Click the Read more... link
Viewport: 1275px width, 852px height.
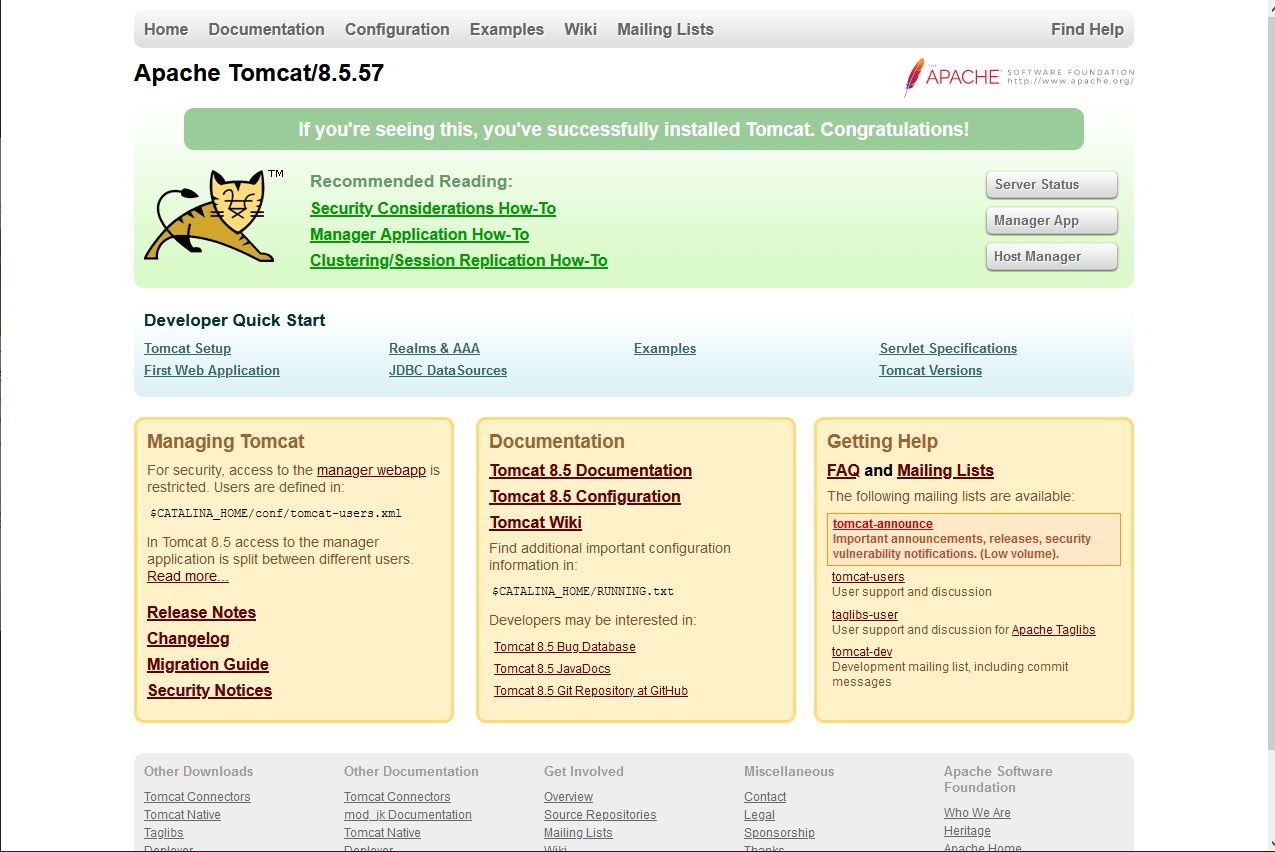pos(187,576)
